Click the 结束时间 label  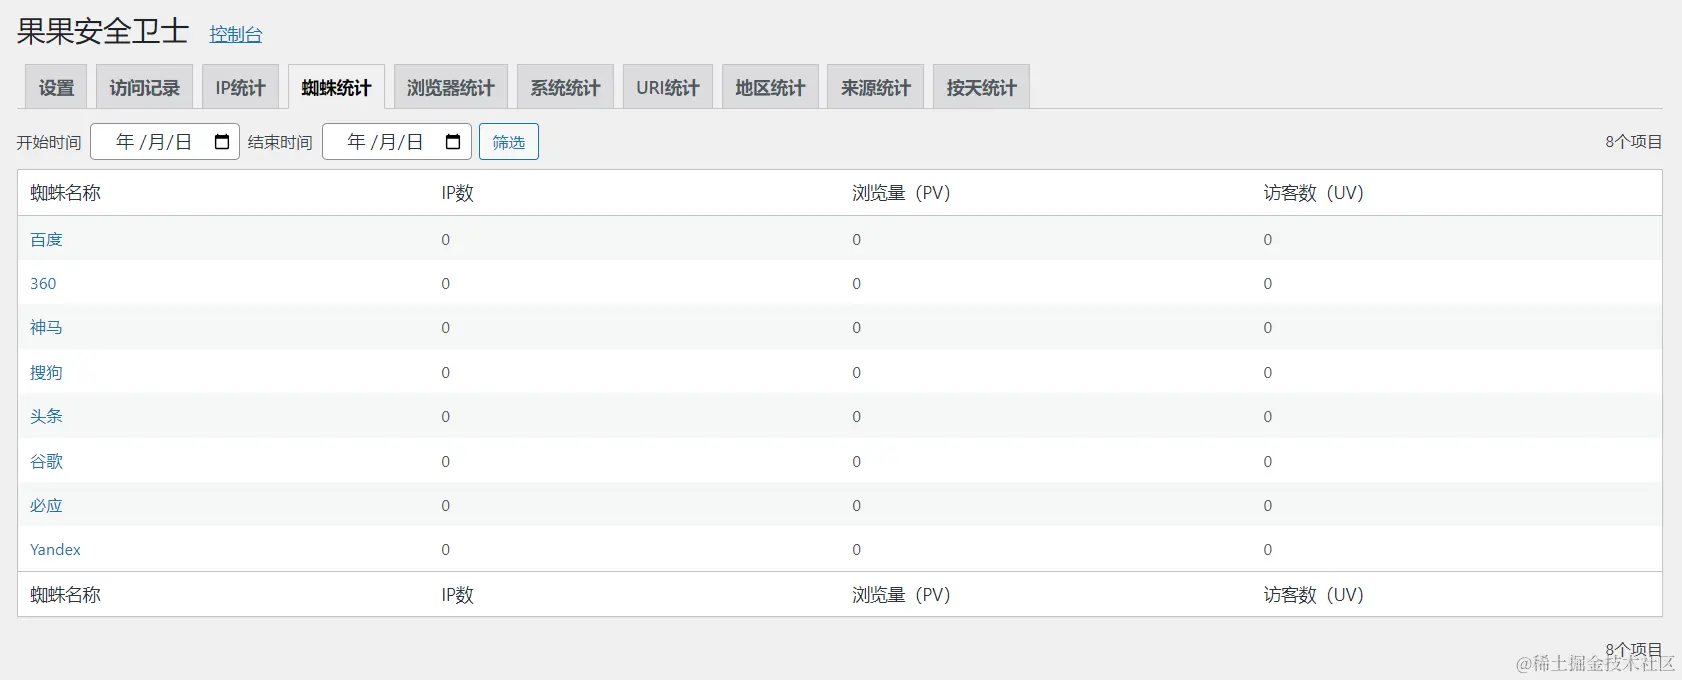tap(280, 142)
